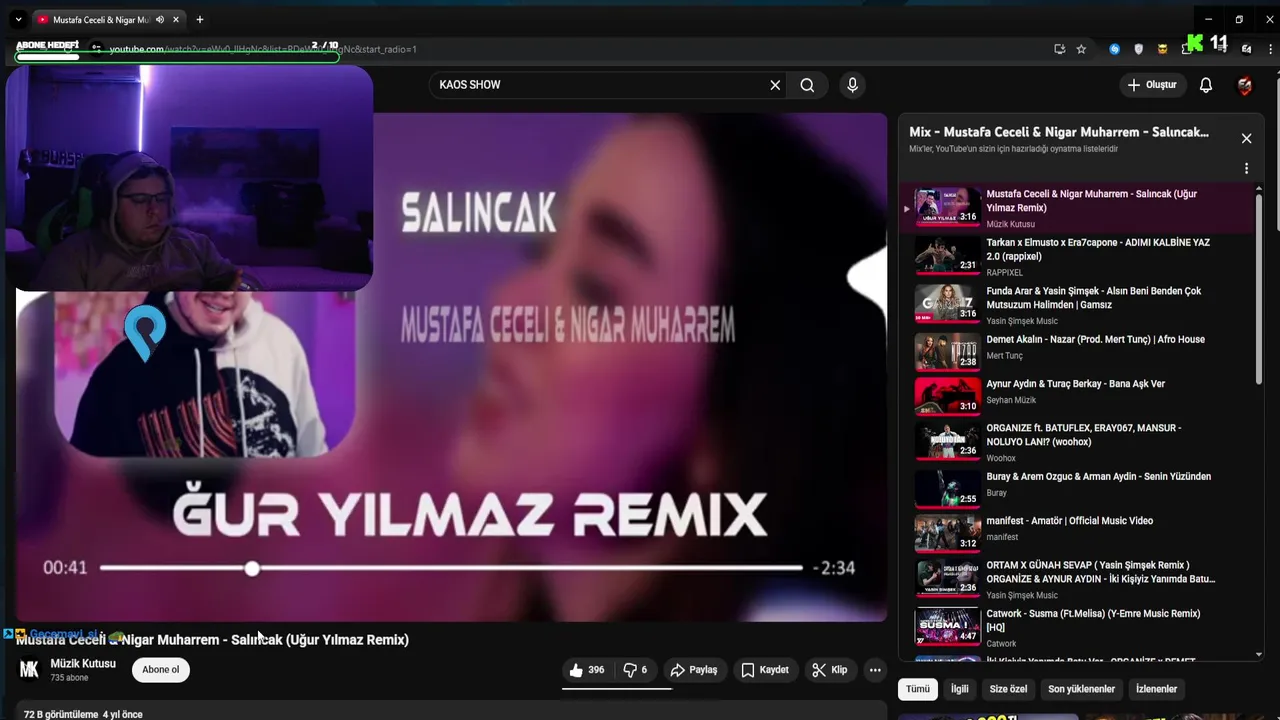Viewport: 1280px width, 720px height.
Task: Open the shield browser extension
Action: coord(1138,49)
